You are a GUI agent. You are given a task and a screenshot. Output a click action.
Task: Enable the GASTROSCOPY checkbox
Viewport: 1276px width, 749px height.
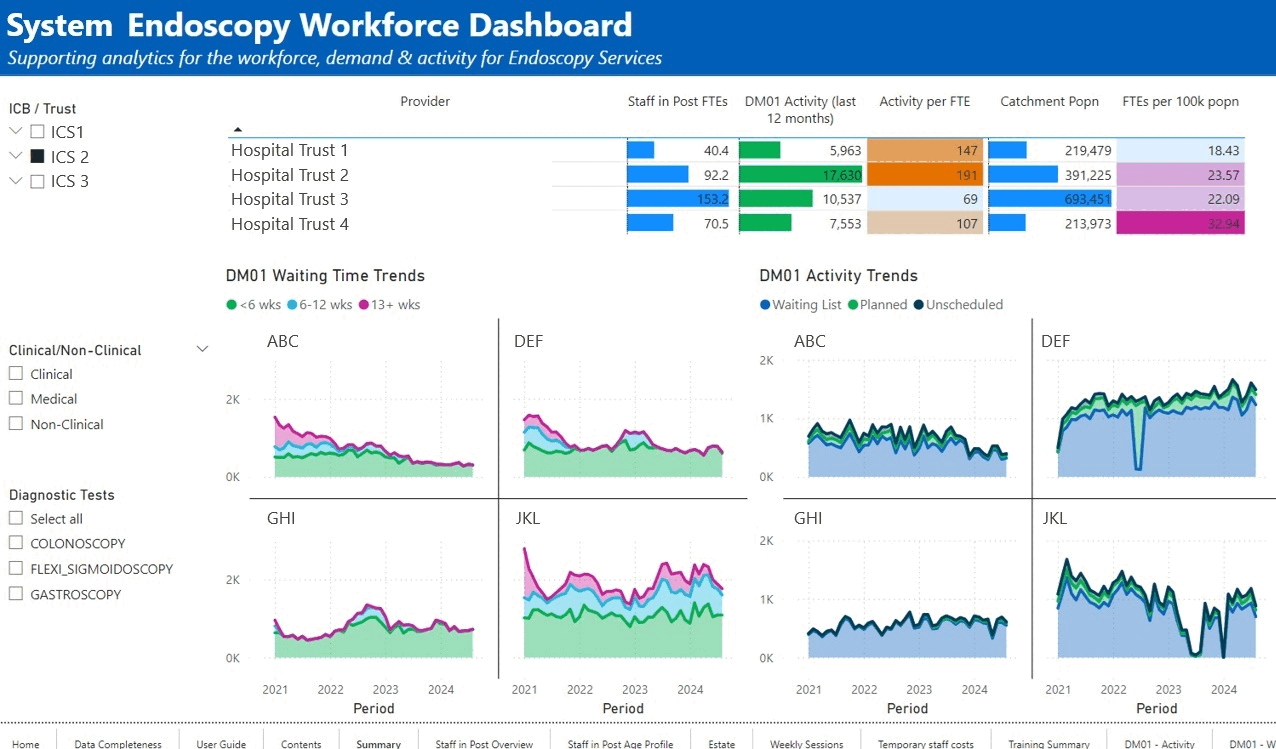point(16,593)
